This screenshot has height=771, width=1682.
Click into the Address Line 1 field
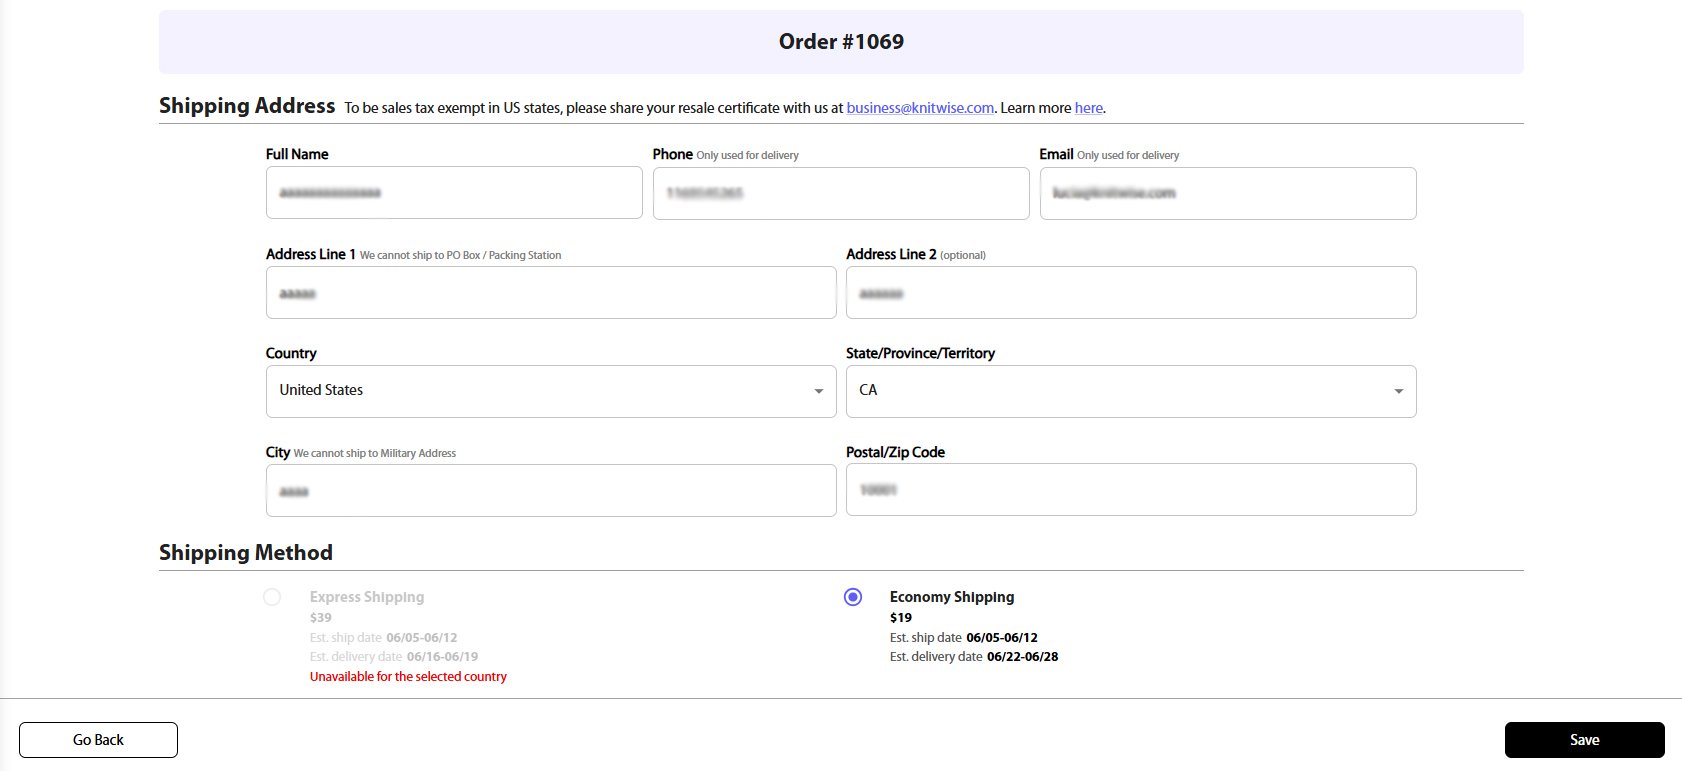point(551,293)
